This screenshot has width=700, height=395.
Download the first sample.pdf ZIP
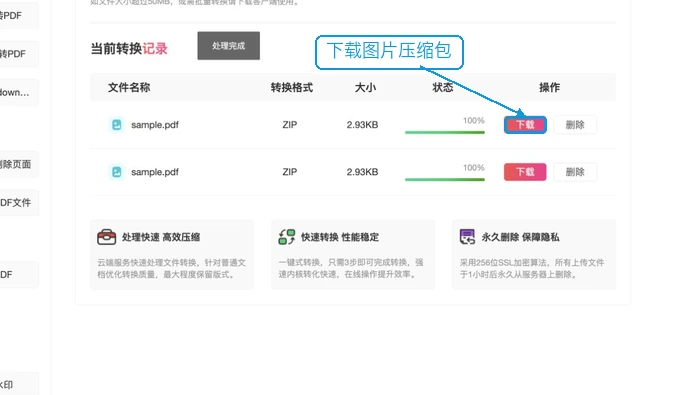[525, 125]
